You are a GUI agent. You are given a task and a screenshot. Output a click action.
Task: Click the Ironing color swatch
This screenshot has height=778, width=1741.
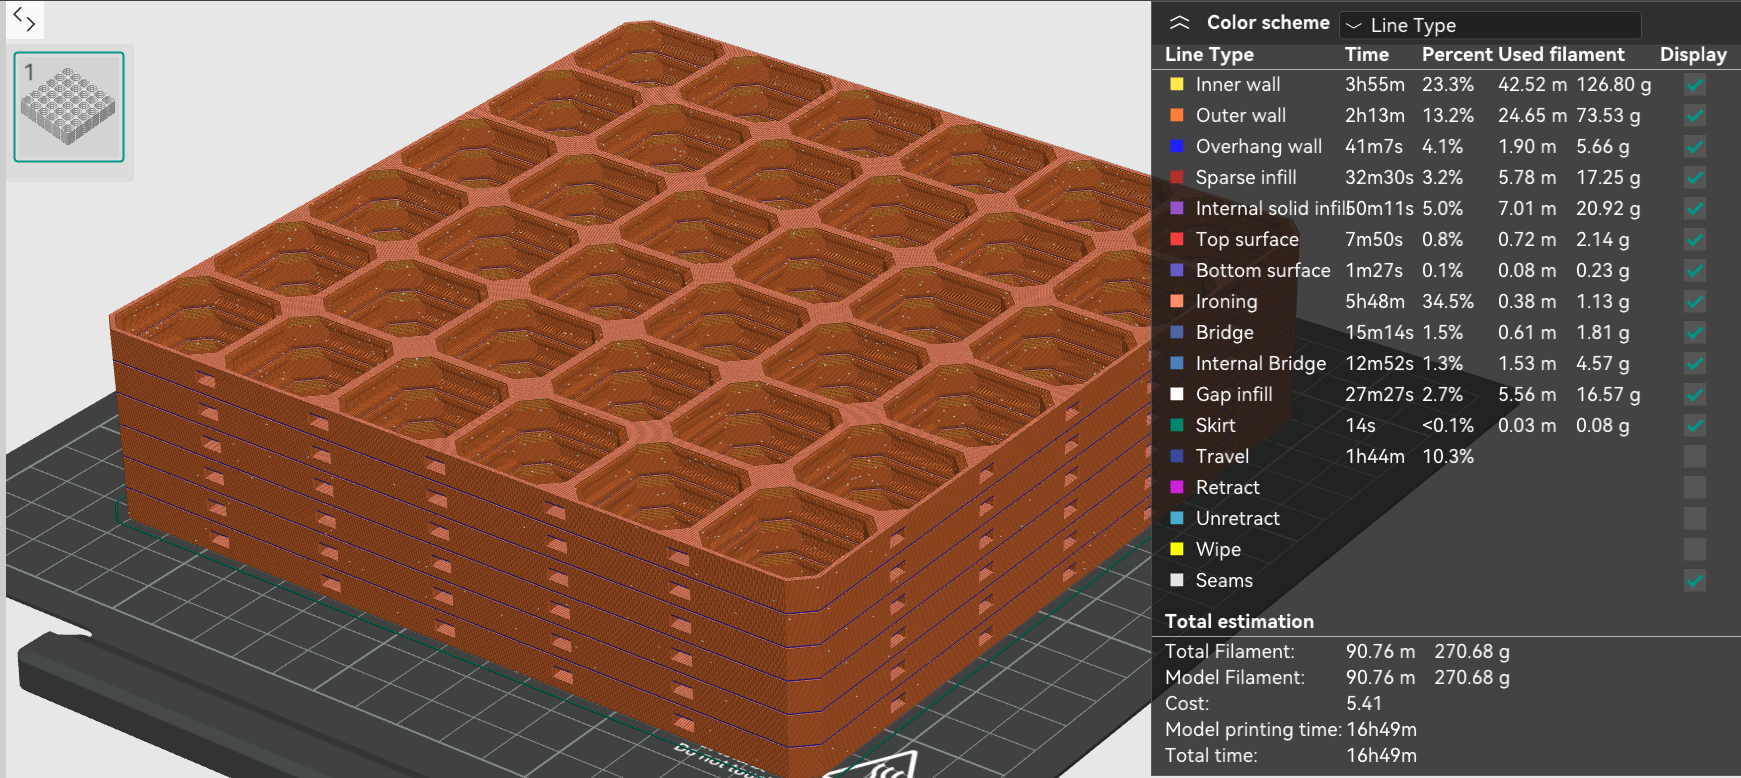pos(1177,302)
